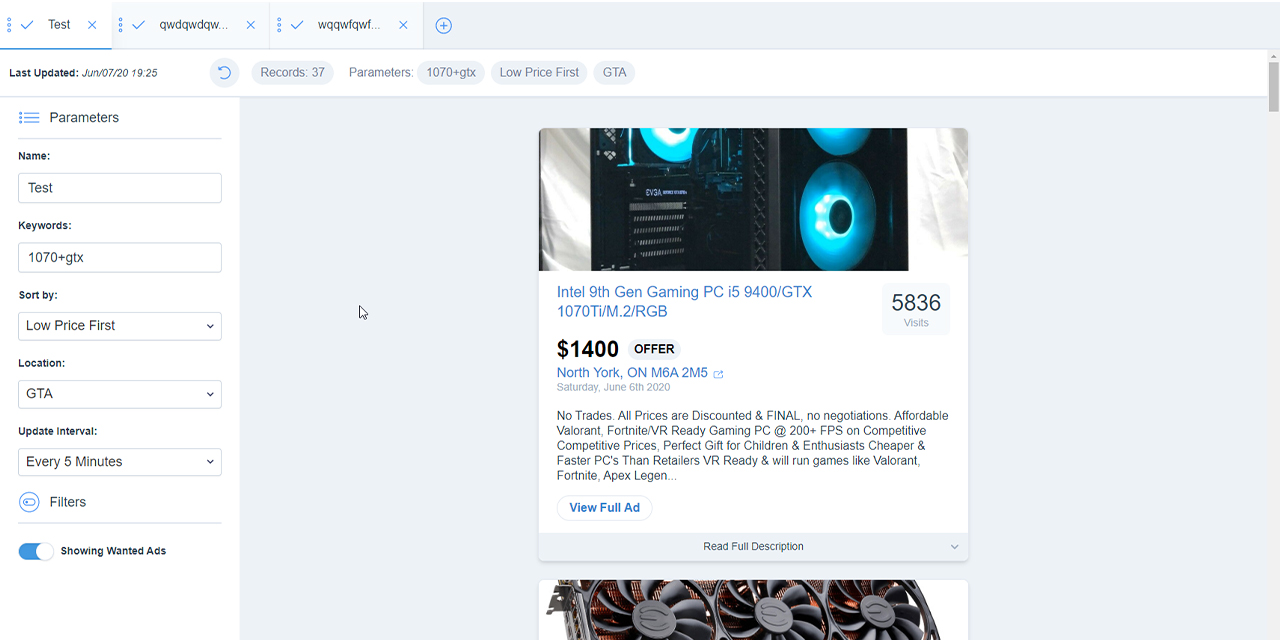Click the checkmark icon on the qwdqwdqw tab

[x=137, y=24]
